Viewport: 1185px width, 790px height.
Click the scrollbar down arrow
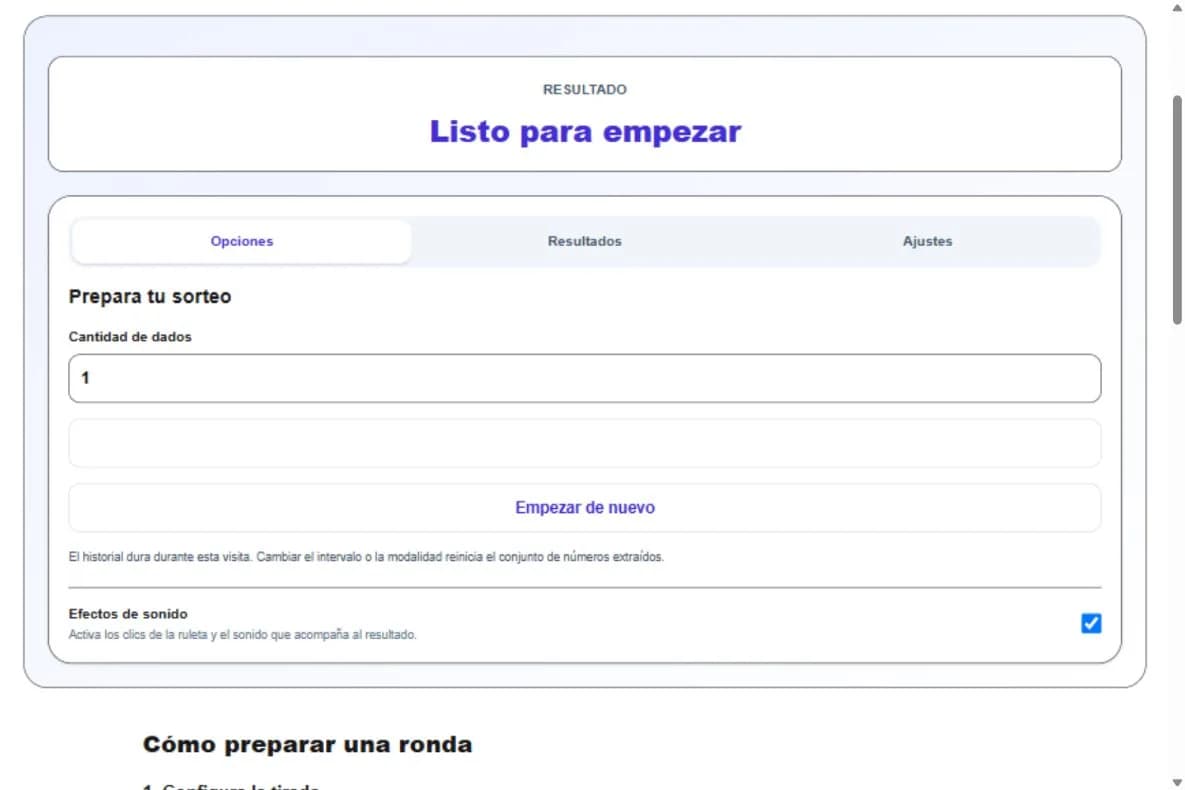(x=1177, y=782)
